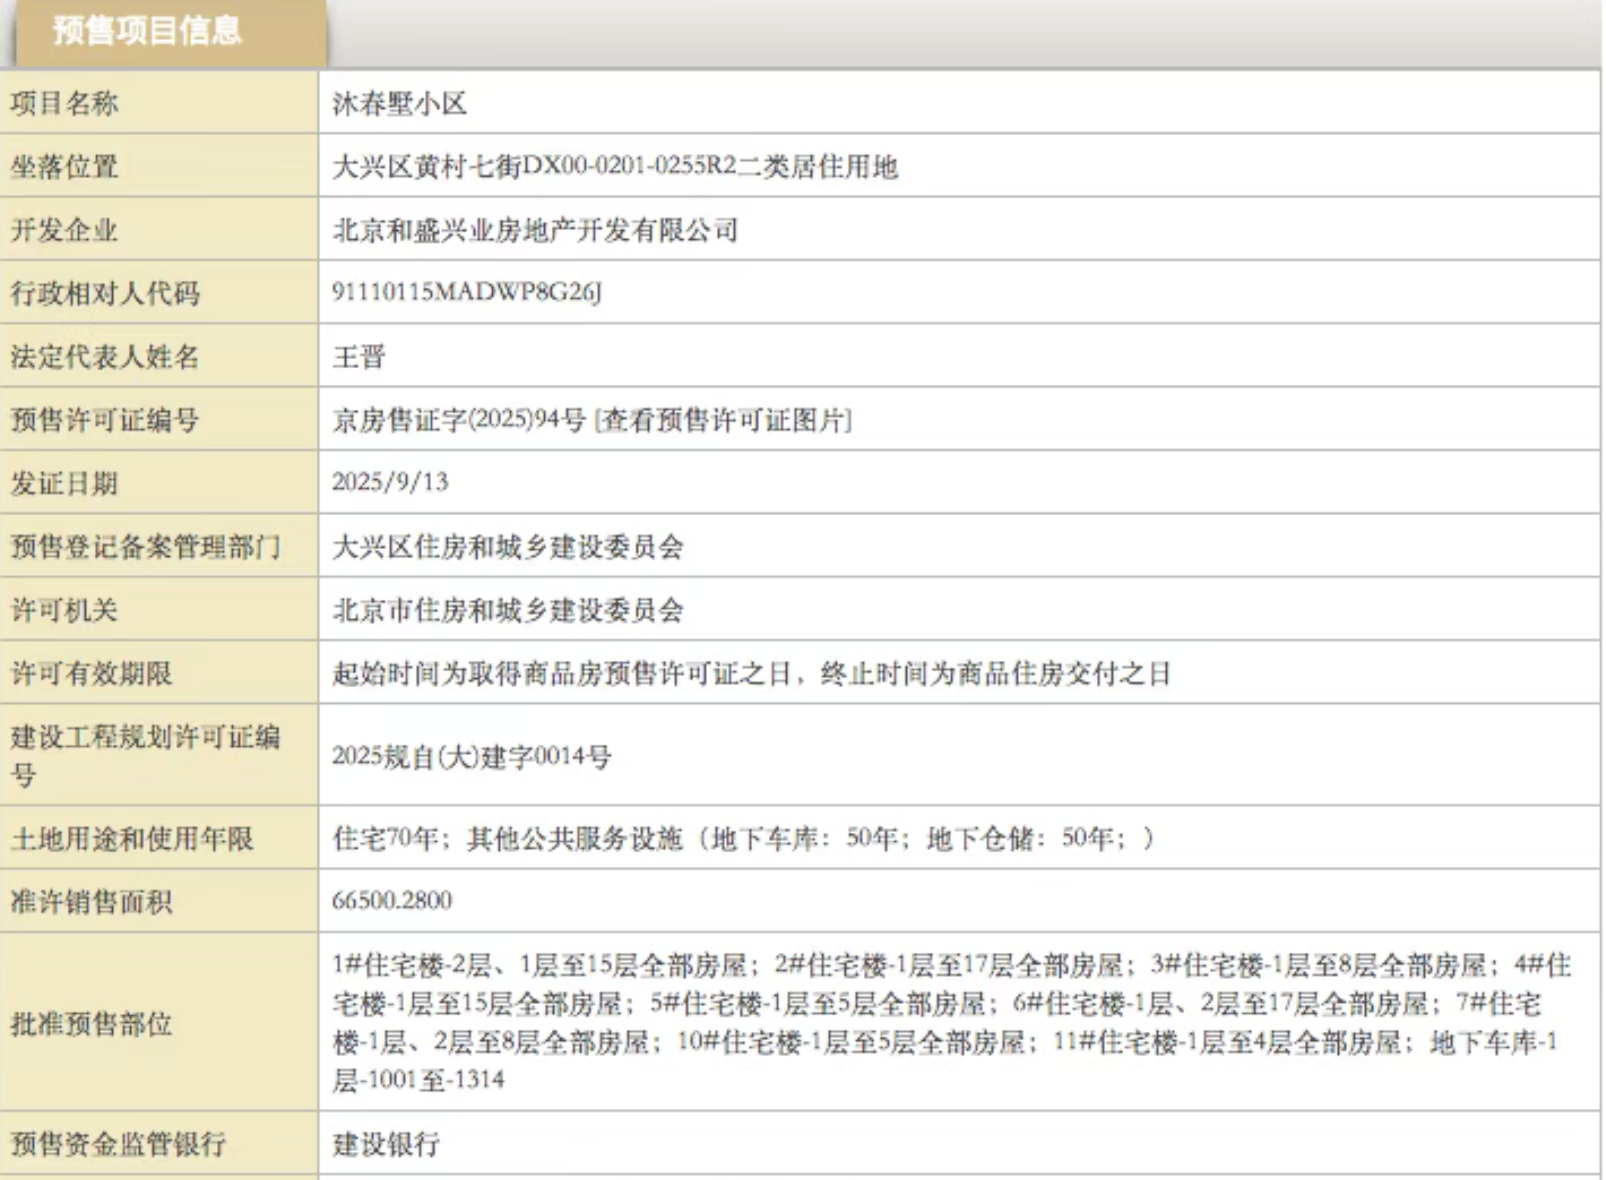Select the issue date 2025/9/13
Screen dimensions: 1606x1180
(390, 482)
